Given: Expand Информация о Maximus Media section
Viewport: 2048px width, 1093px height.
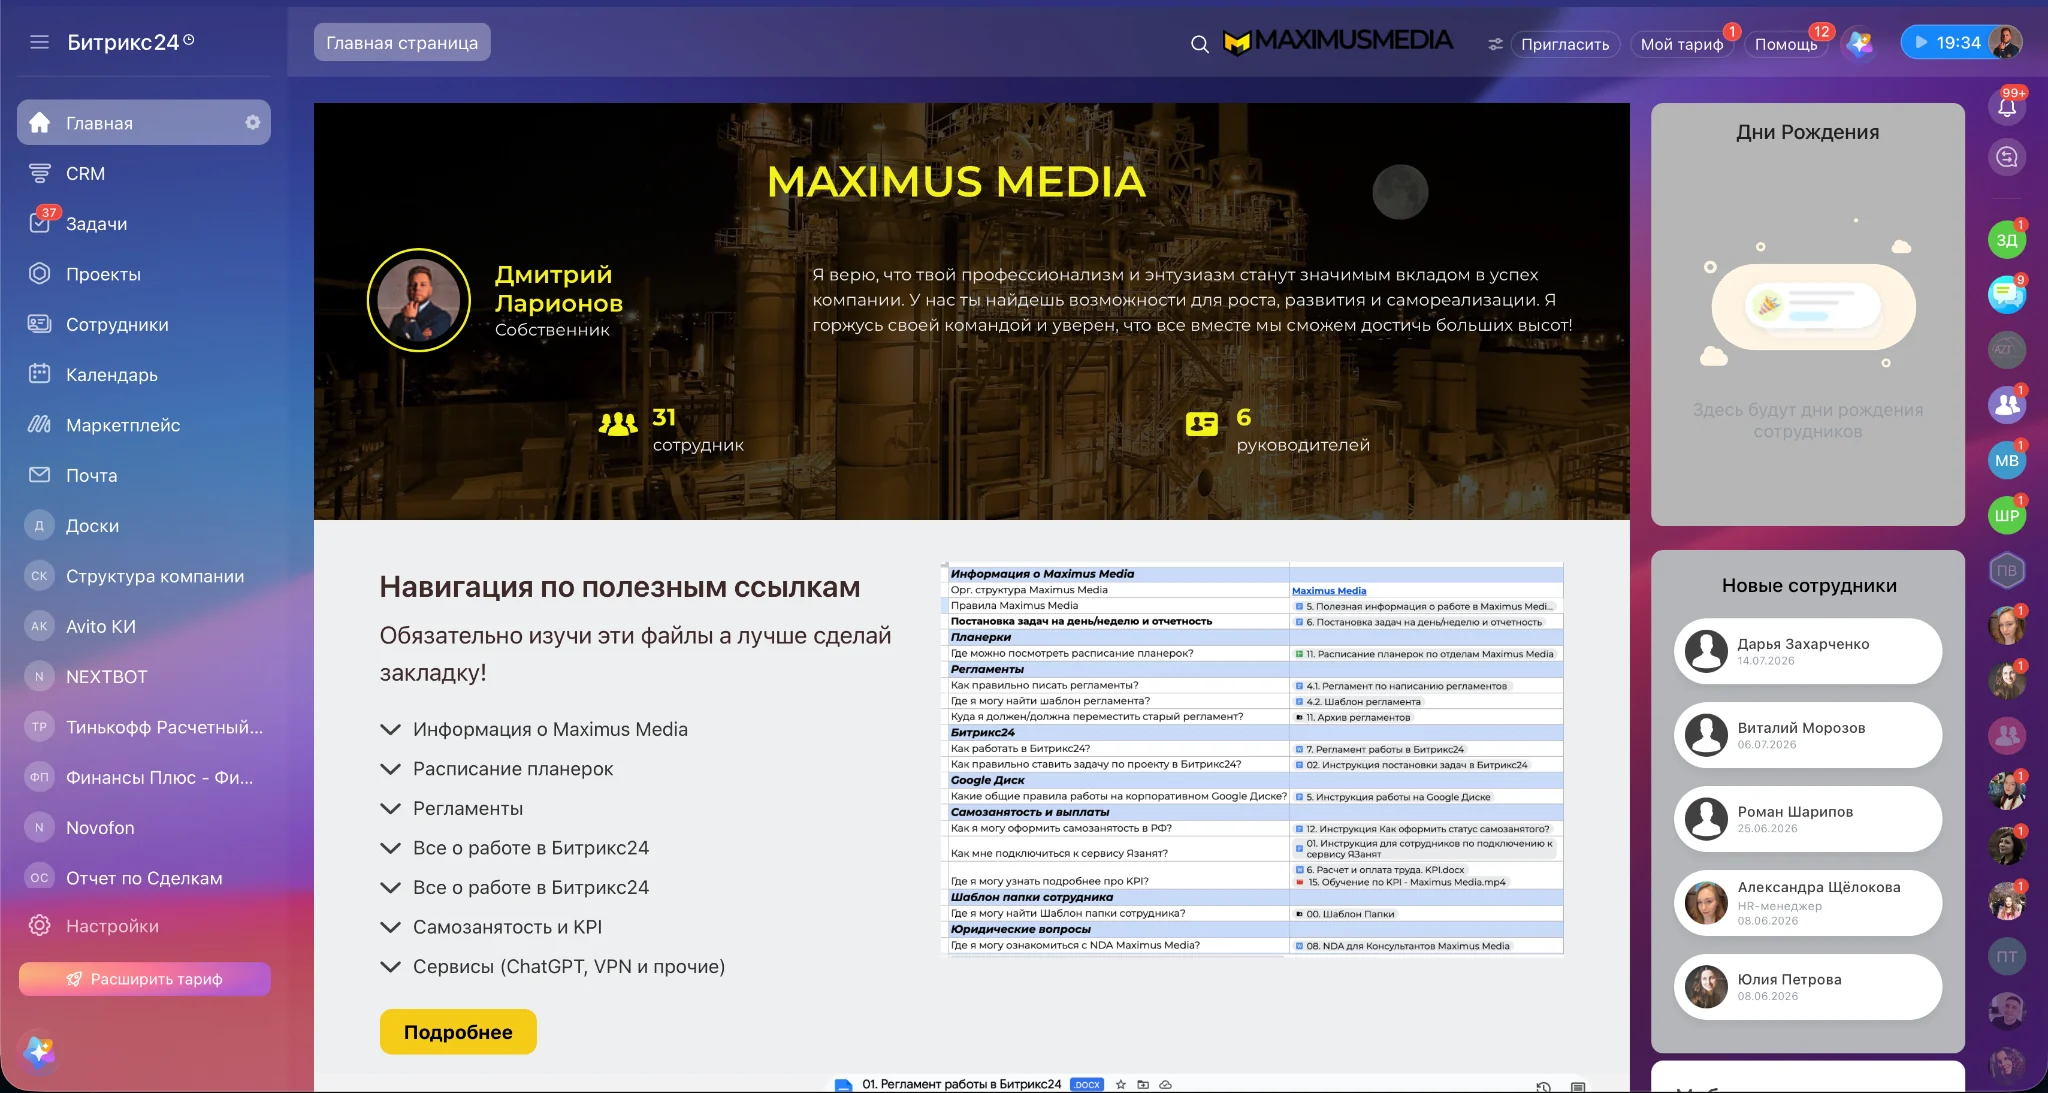Looking at the screenshot, I should (x=534, y=730).
